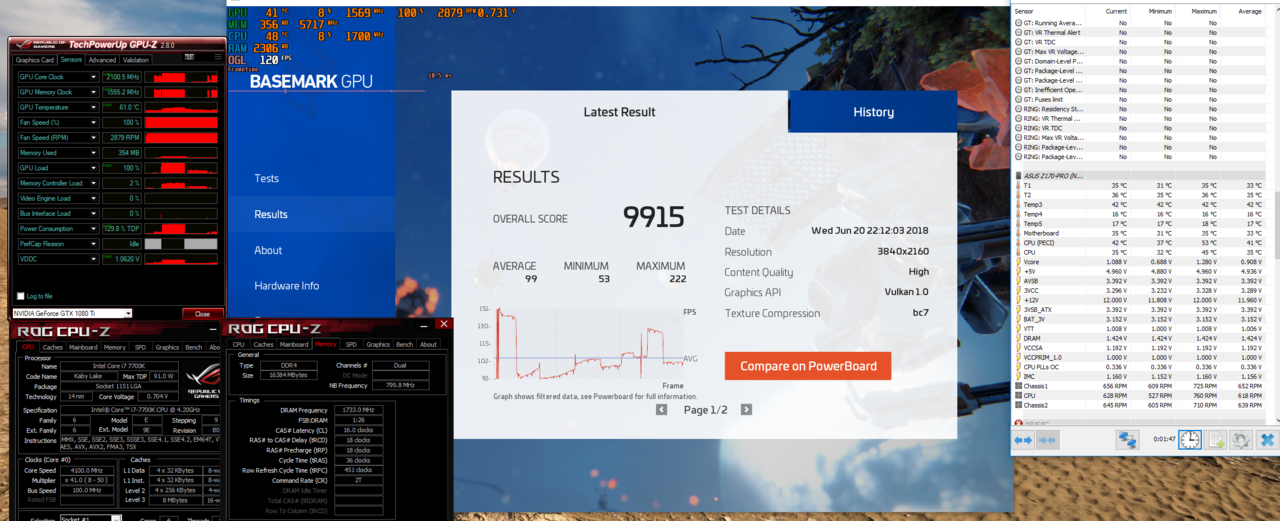The image size is (1280, 521).
Task: Open HWiNFO settings gear icon
Action: pyautogui.click(x=1241, y=440)
